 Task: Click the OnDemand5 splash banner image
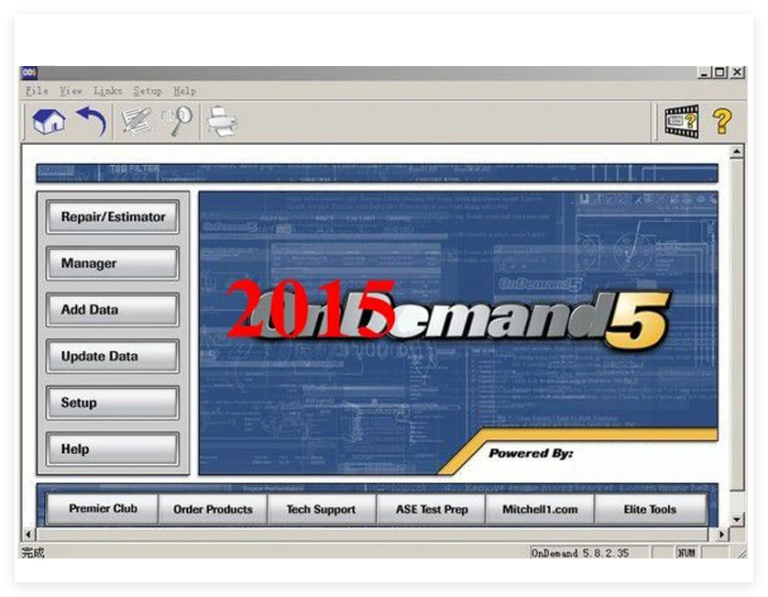pos(458,333)
